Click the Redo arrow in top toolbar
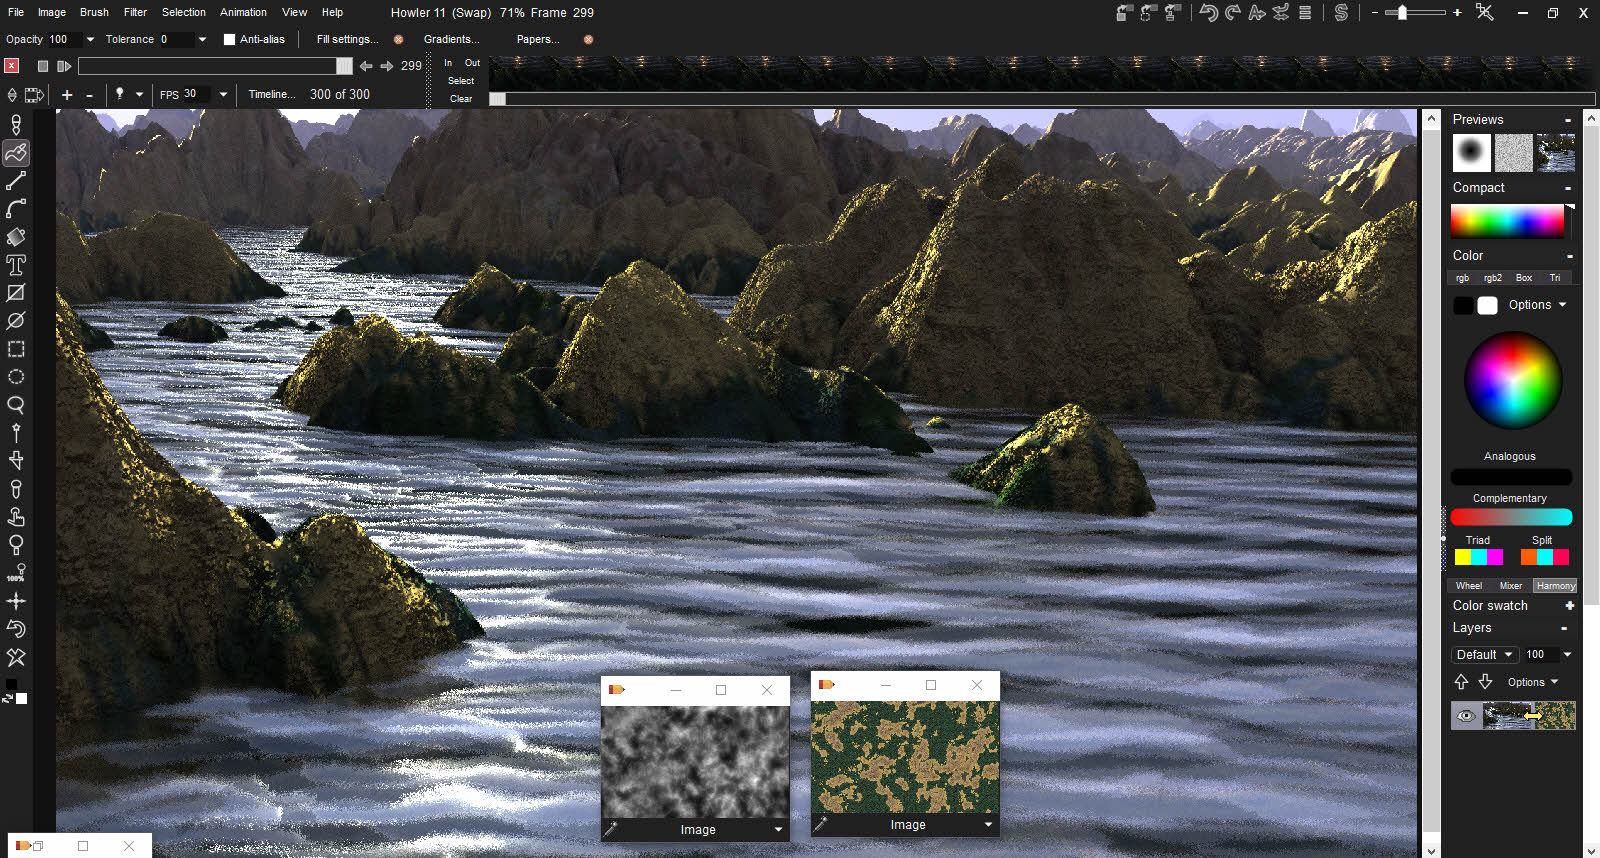 pos(1232,13)
